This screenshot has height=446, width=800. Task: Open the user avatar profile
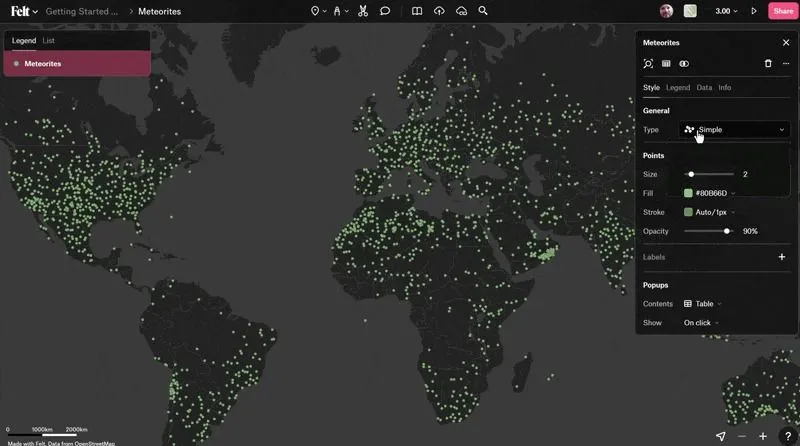pos(666,11)
